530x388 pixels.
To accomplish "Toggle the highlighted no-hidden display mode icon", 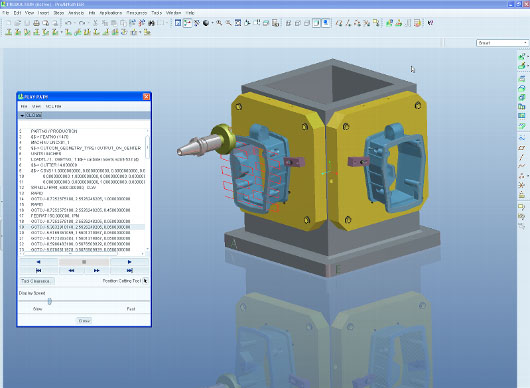I will pos(316,23).
